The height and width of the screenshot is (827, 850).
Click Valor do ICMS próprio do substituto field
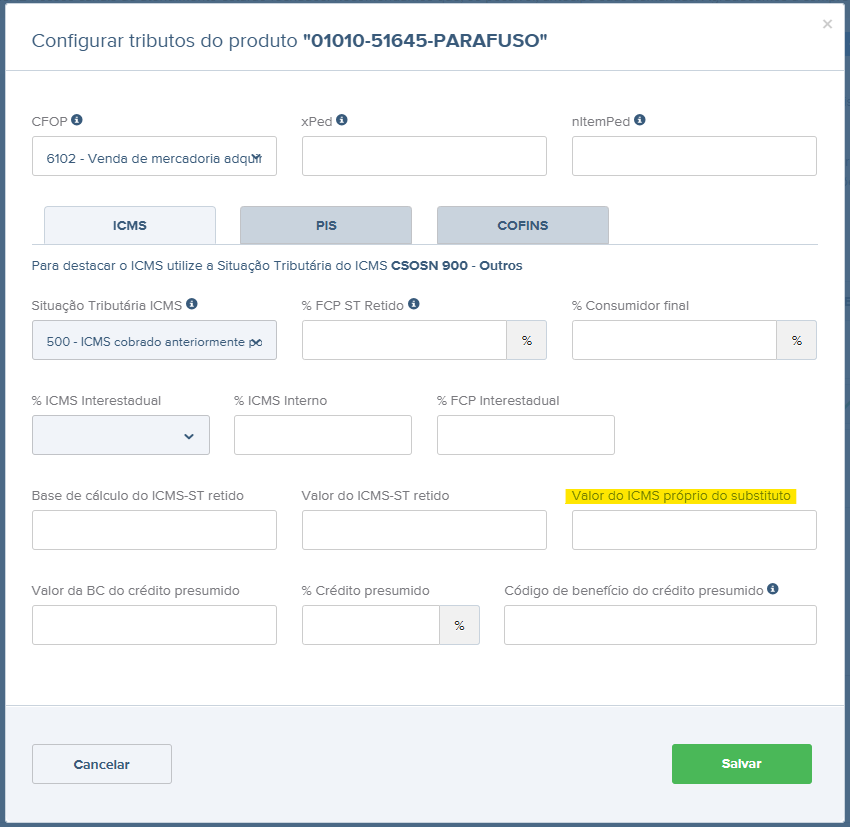coord(694,530)
